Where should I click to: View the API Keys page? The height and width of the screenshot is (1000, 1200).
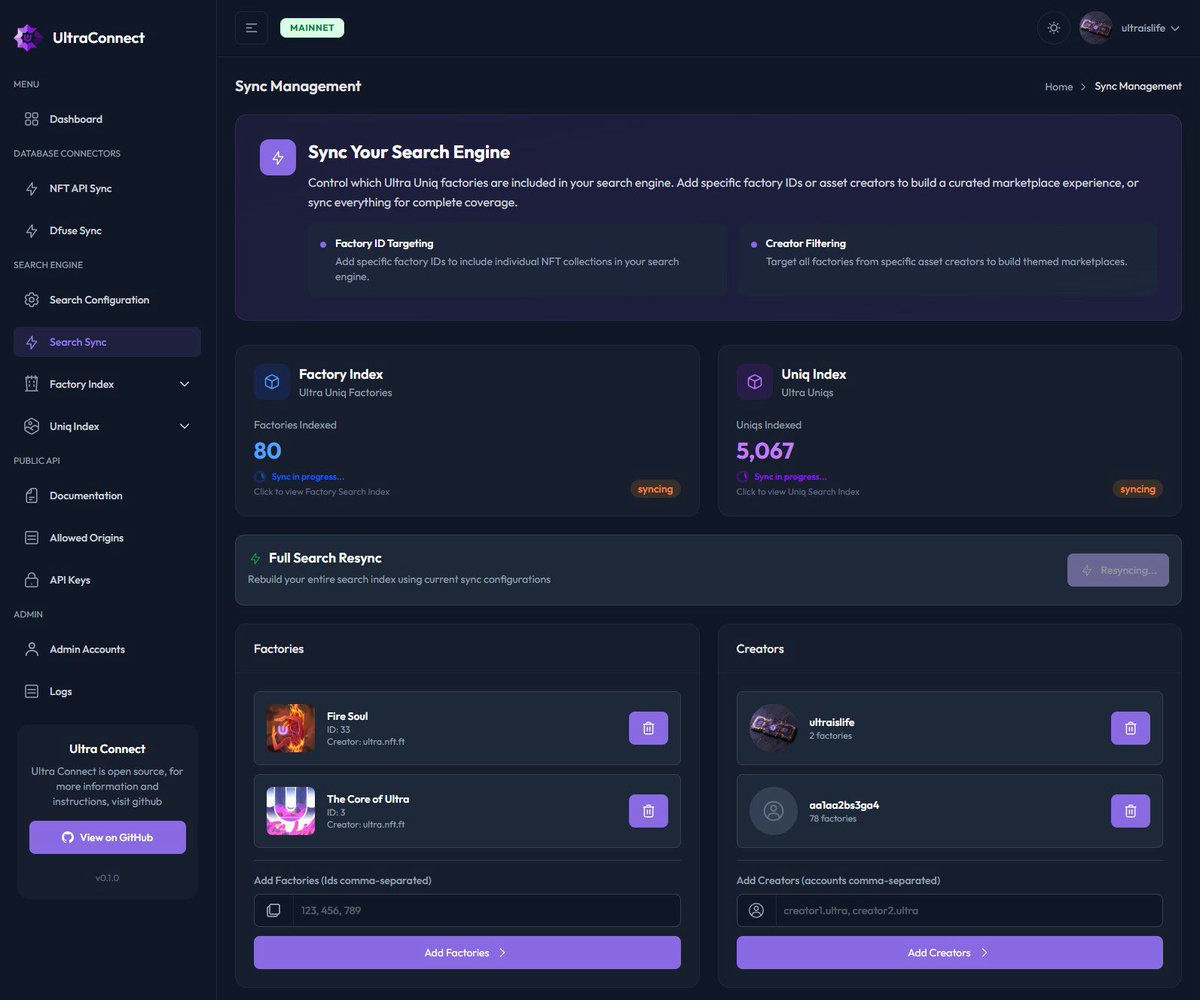coord(69,579)
